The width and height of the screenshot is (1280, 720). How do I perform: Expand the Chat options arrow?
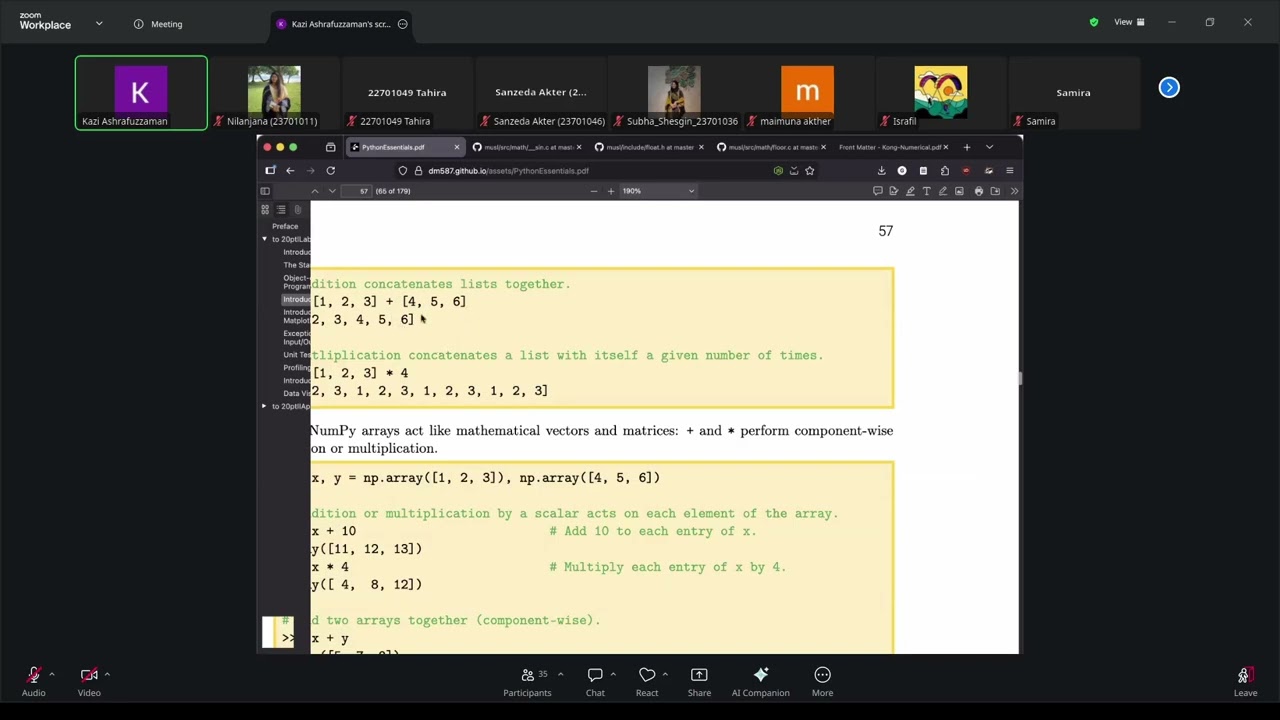pos(613,674)
